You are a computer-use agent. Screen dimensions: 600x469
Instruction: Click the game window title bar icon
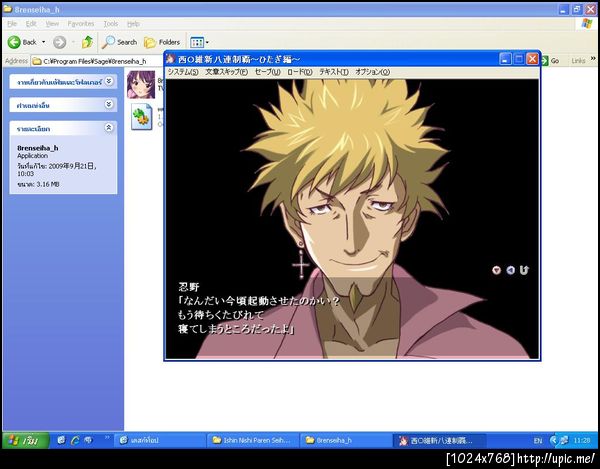[x=171, y=59]
